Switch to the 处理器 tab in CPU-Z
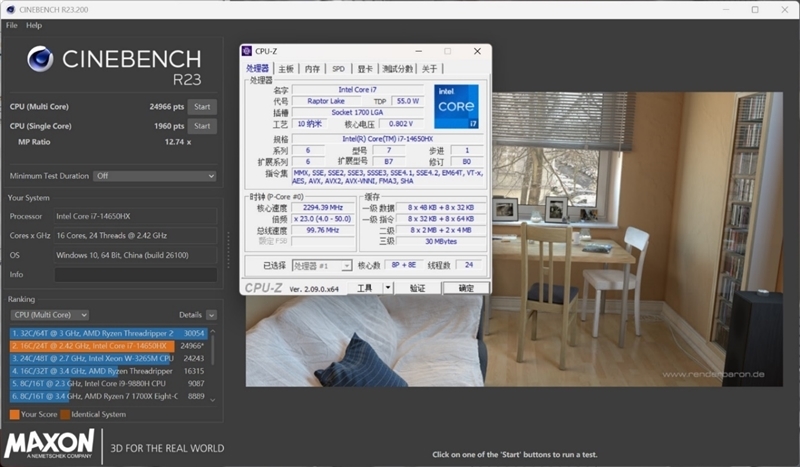 tap(257, 68)
